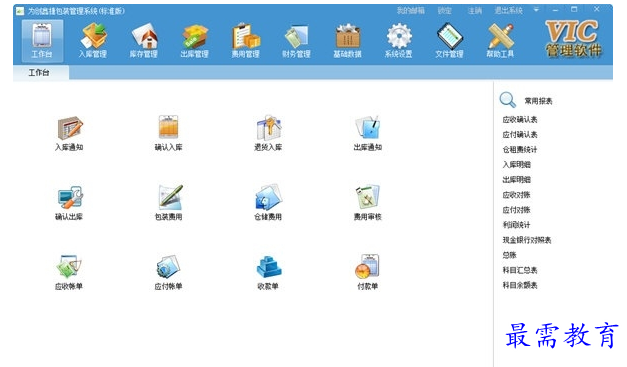Open 帮助工具 in toolbar
Screen dimensions: 627x367
pos(500,41)
